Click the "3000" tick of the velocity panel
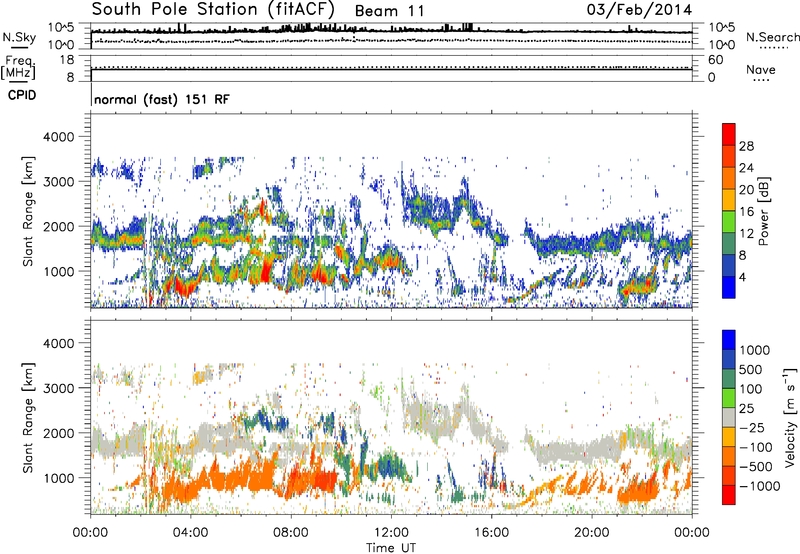 tap(60, 388)
